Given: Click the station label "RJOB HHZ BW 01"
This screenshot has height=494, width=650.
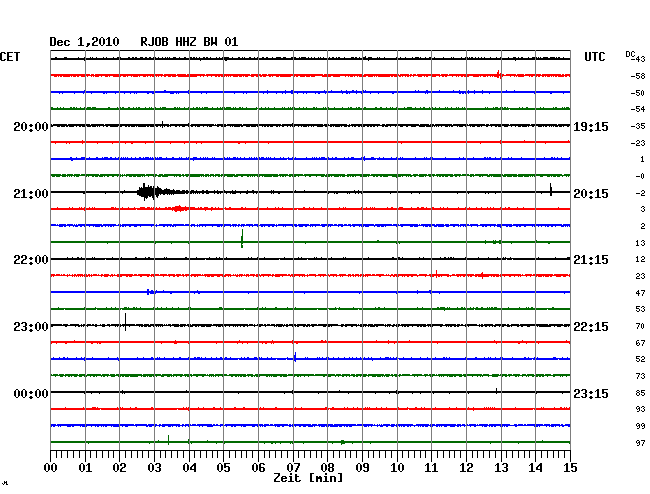Looking at the screenshot, I should point(189,42).
